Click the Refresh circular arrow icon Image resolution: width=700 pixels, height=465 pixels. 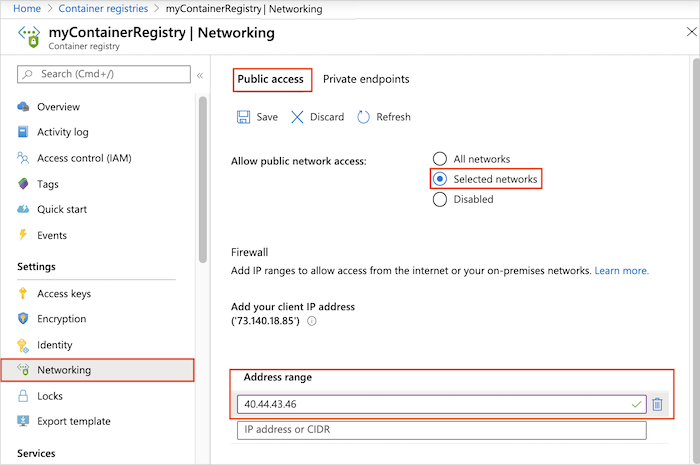click(364, 117)
